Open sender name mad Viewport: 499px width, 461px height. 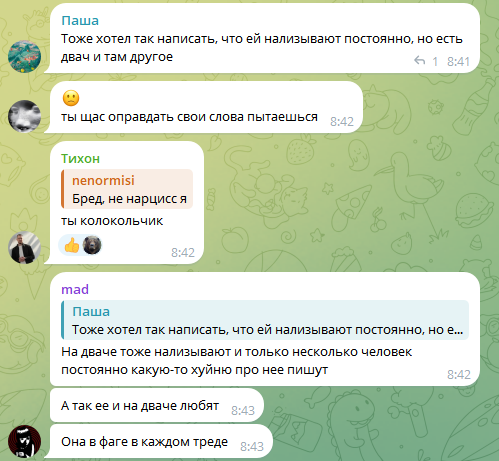point(75,289)
